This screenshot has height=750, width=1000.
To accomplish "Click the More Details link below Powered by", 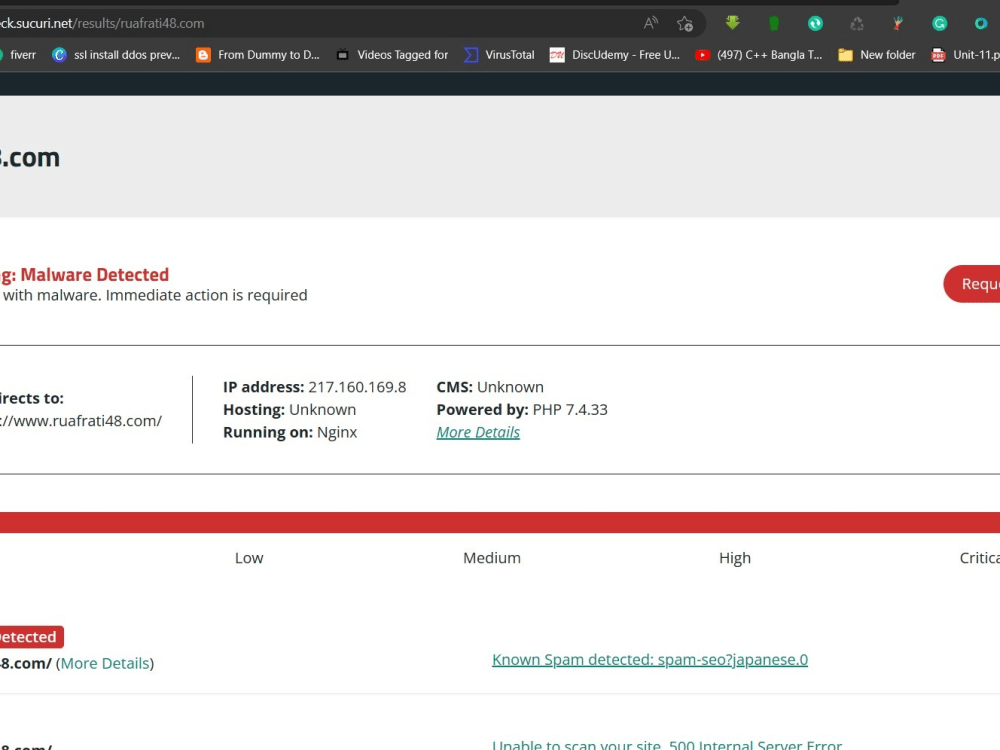I will 477,432.
